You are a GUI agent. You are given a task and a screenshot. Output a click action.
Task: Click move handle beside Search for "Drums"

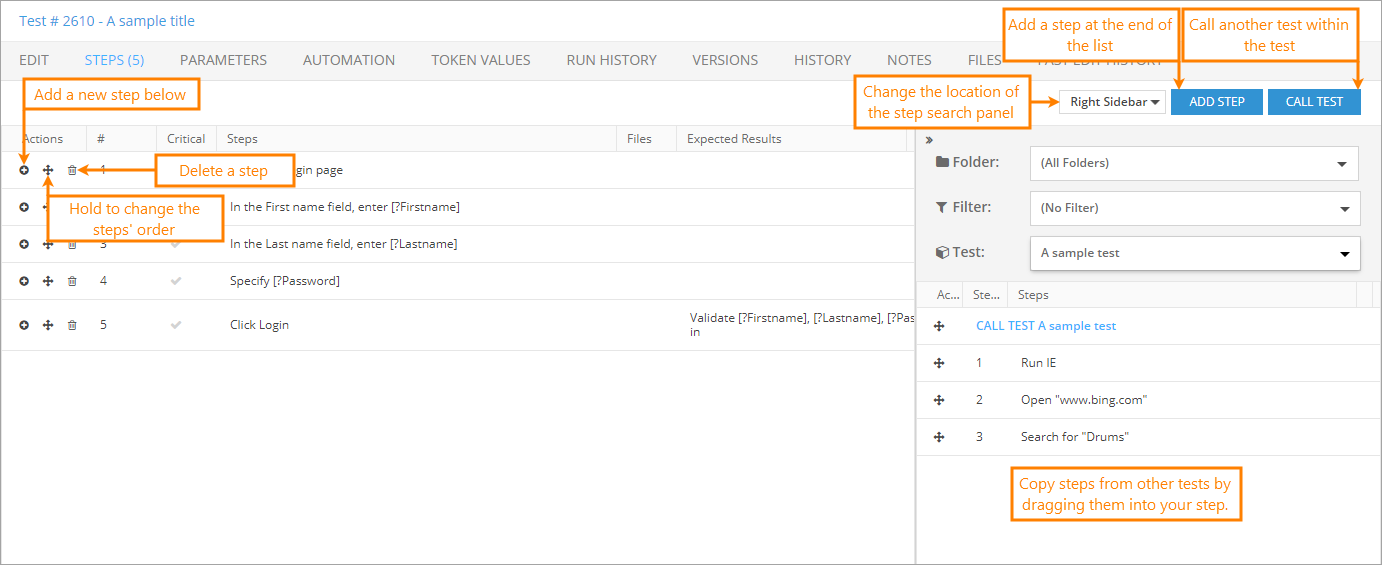(x=939, y=437)
